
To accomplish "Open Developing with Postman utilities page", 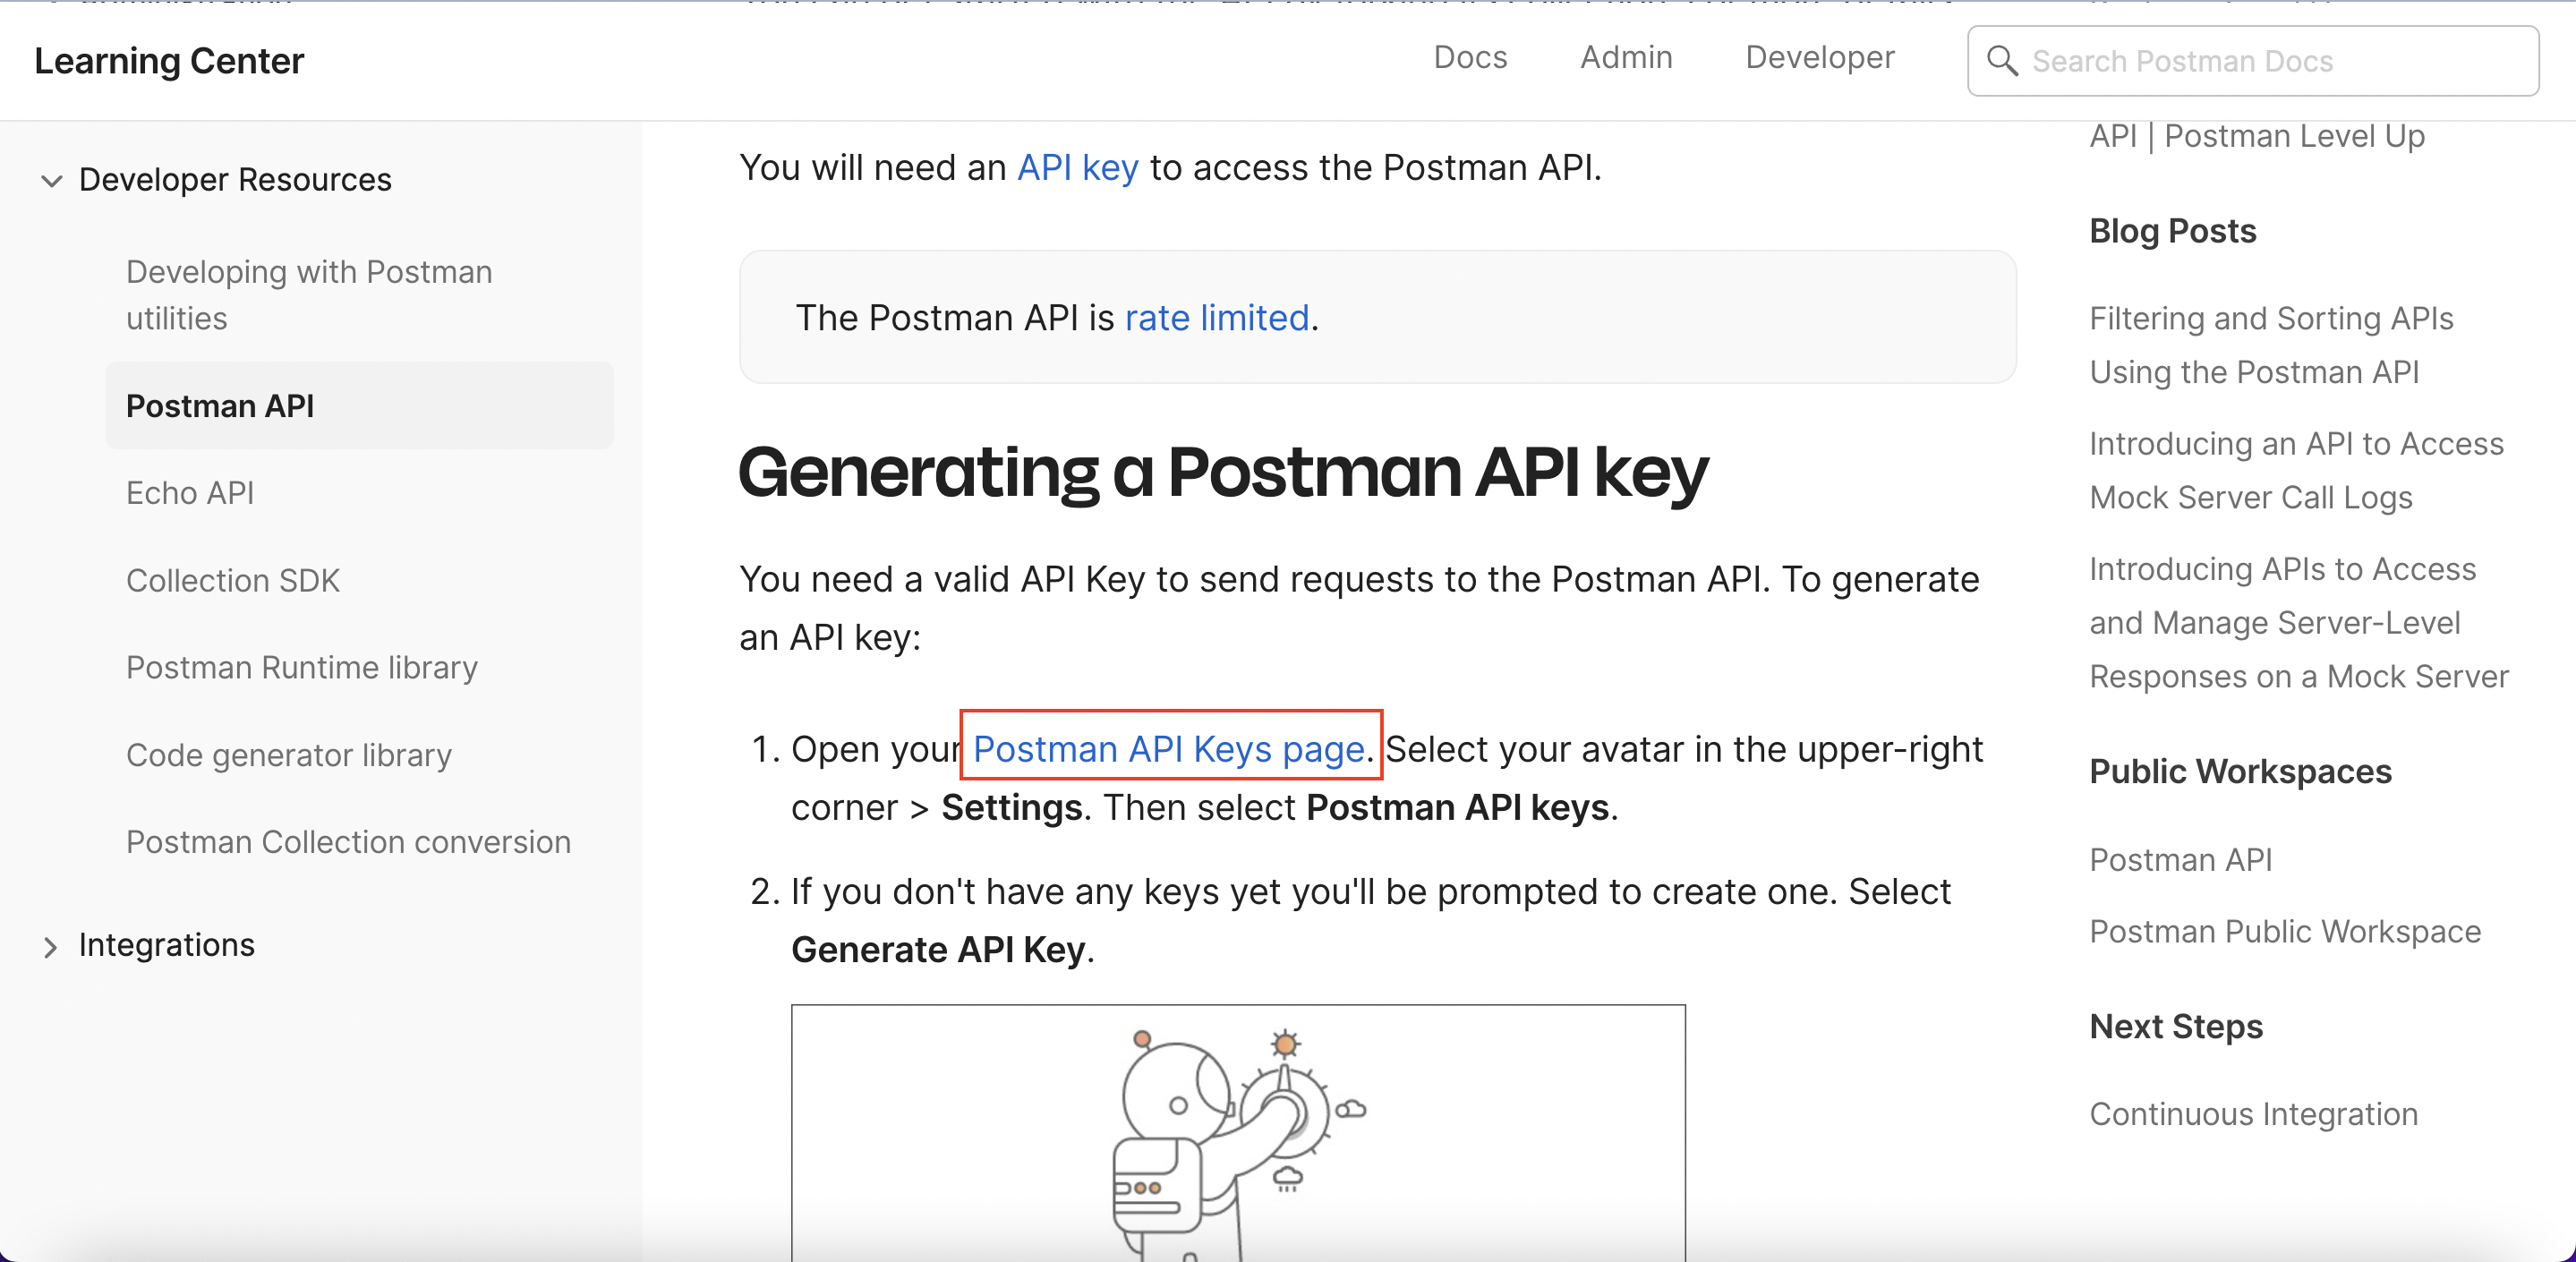I will point(309,295).
